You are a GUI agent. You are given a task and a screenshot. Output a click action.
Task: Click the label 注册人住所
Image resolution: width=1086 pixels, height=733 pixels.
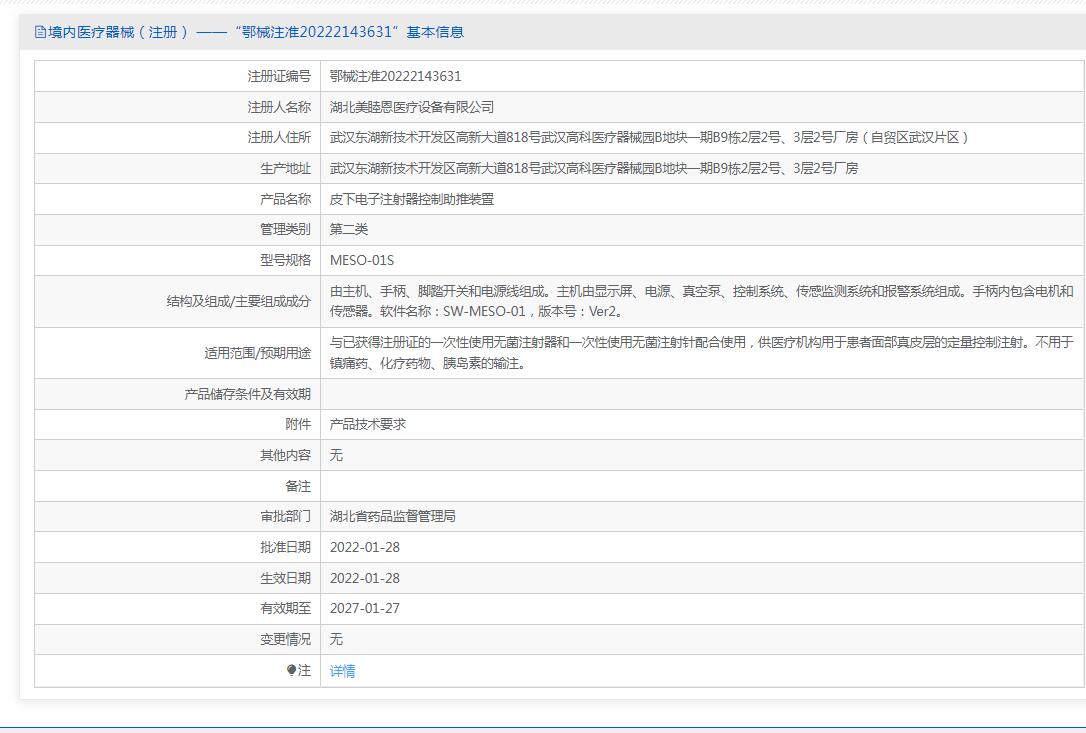click(x=279, y=137)
